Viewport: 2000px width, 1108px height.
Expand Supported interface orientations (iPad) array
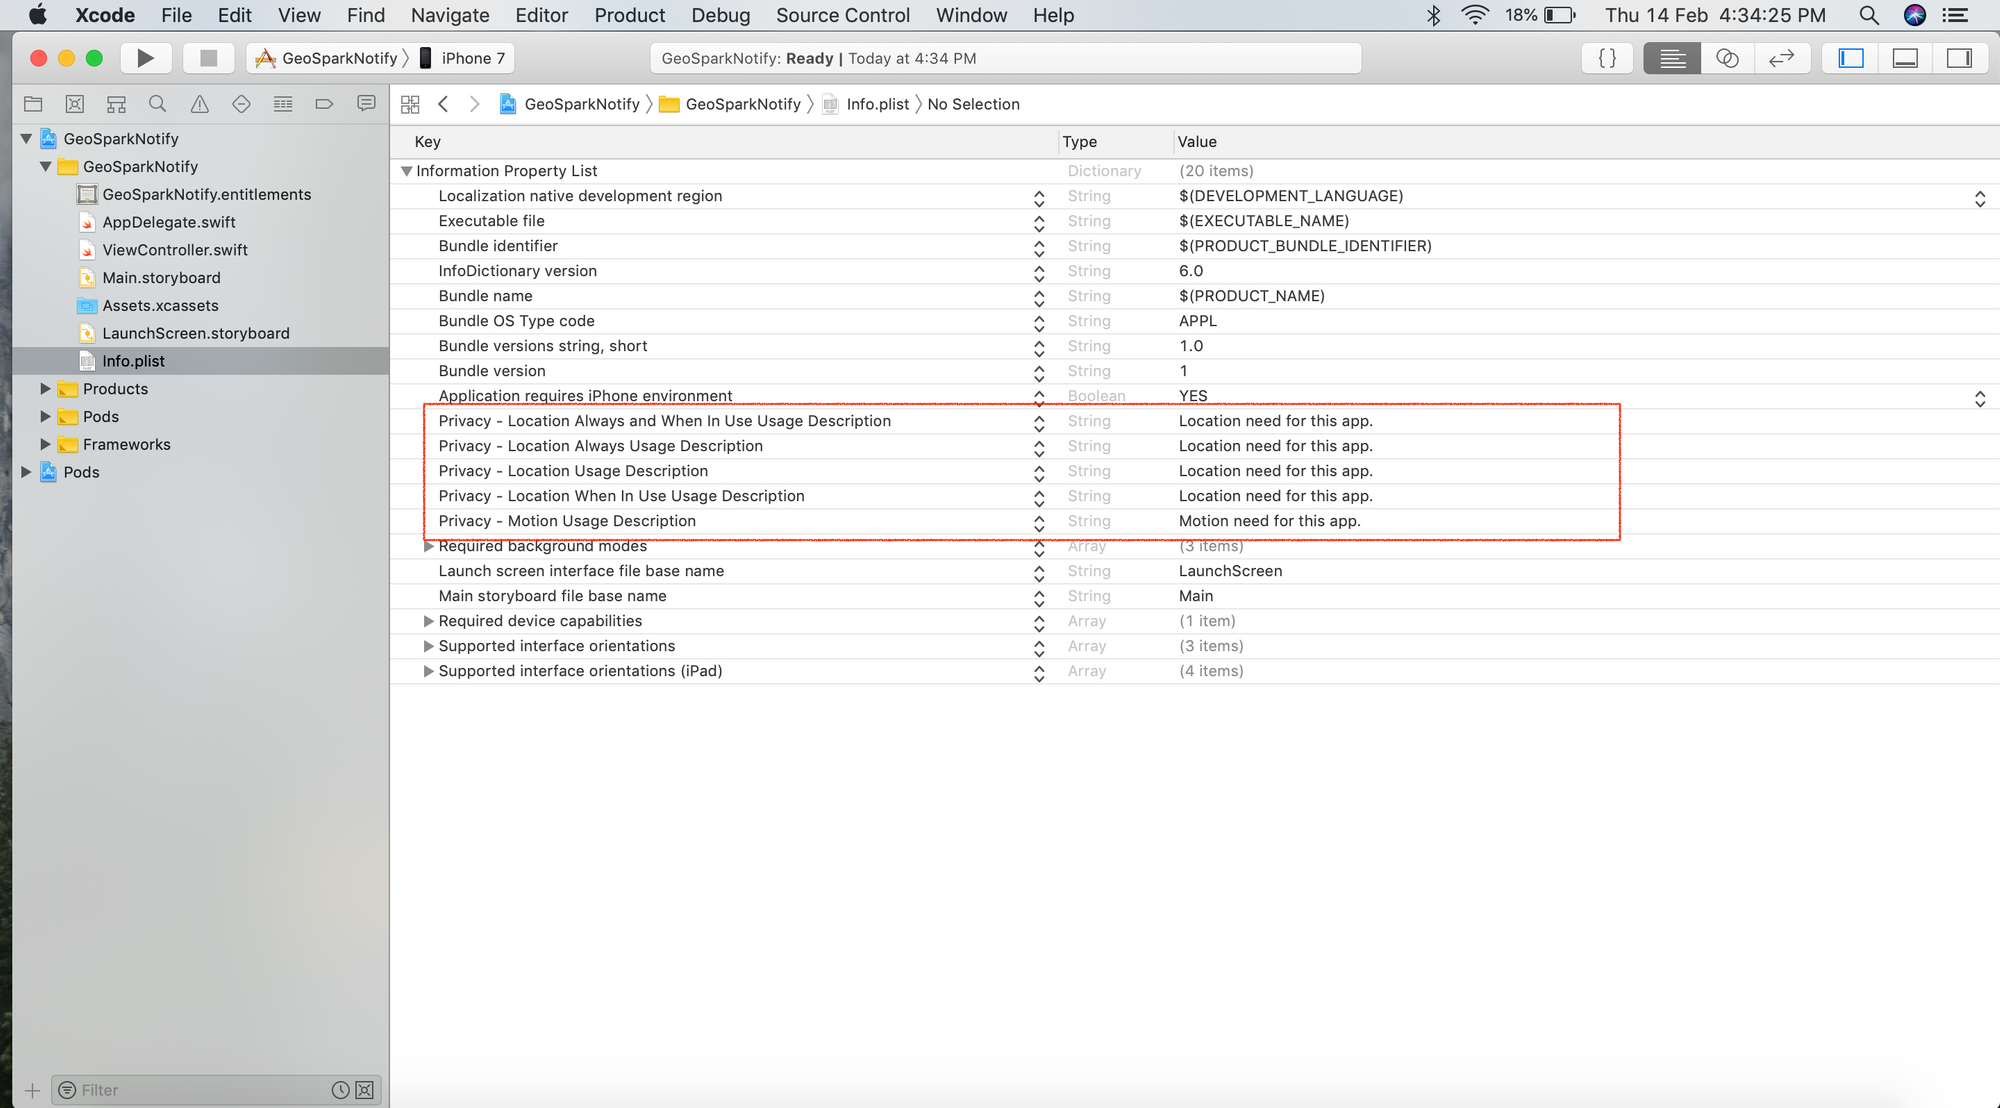tap(428, 671)
